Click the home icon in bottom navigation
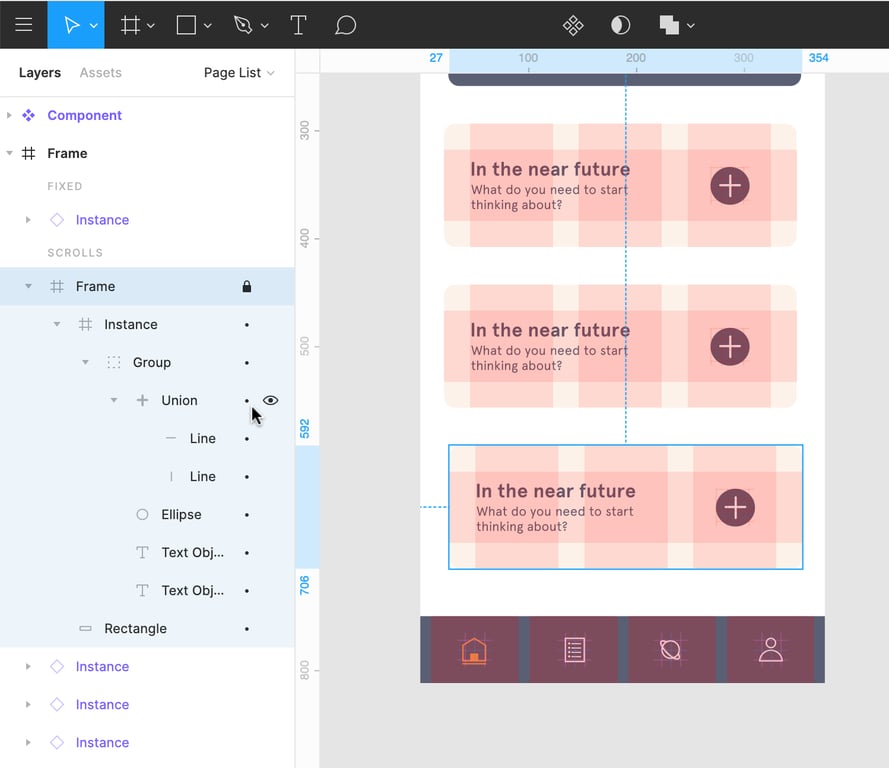This screenshot has width=889, height=768. click(x=474, y=650)
